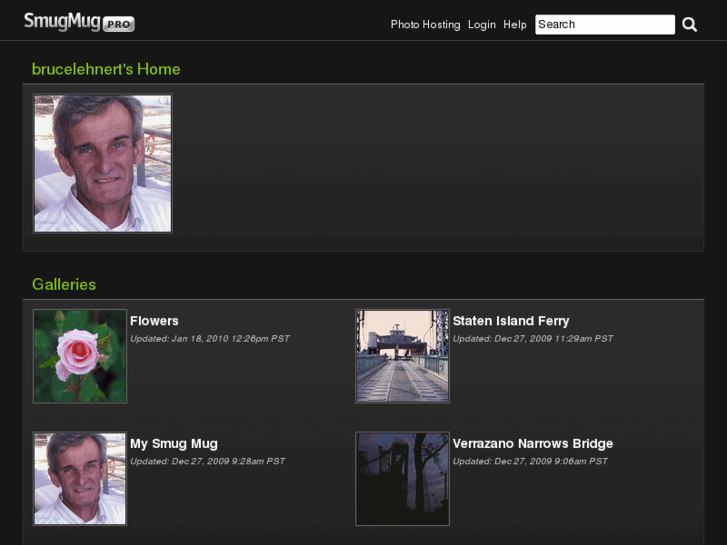Open the Help menu item
This screenshot has height=545, width=727.
pyautogui.click(x=515, y=24)
